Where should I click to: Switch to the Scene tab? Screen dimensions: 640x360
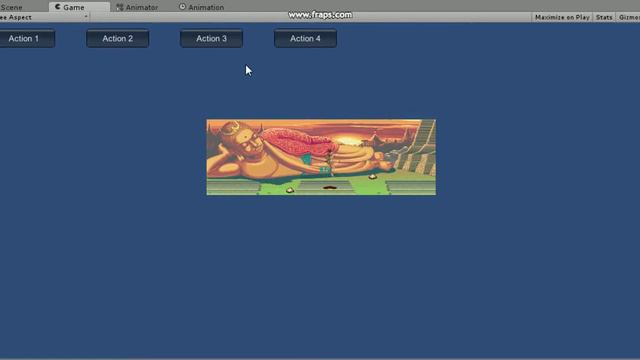pos(11,7)
